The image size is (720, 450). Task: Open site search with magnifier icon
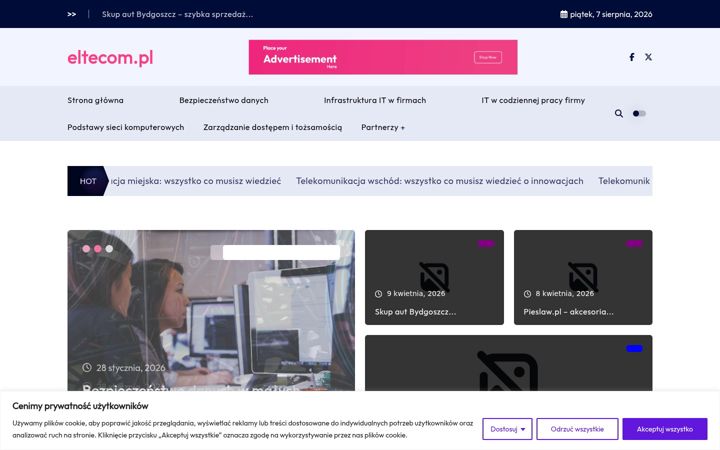[x=619, y=113]
